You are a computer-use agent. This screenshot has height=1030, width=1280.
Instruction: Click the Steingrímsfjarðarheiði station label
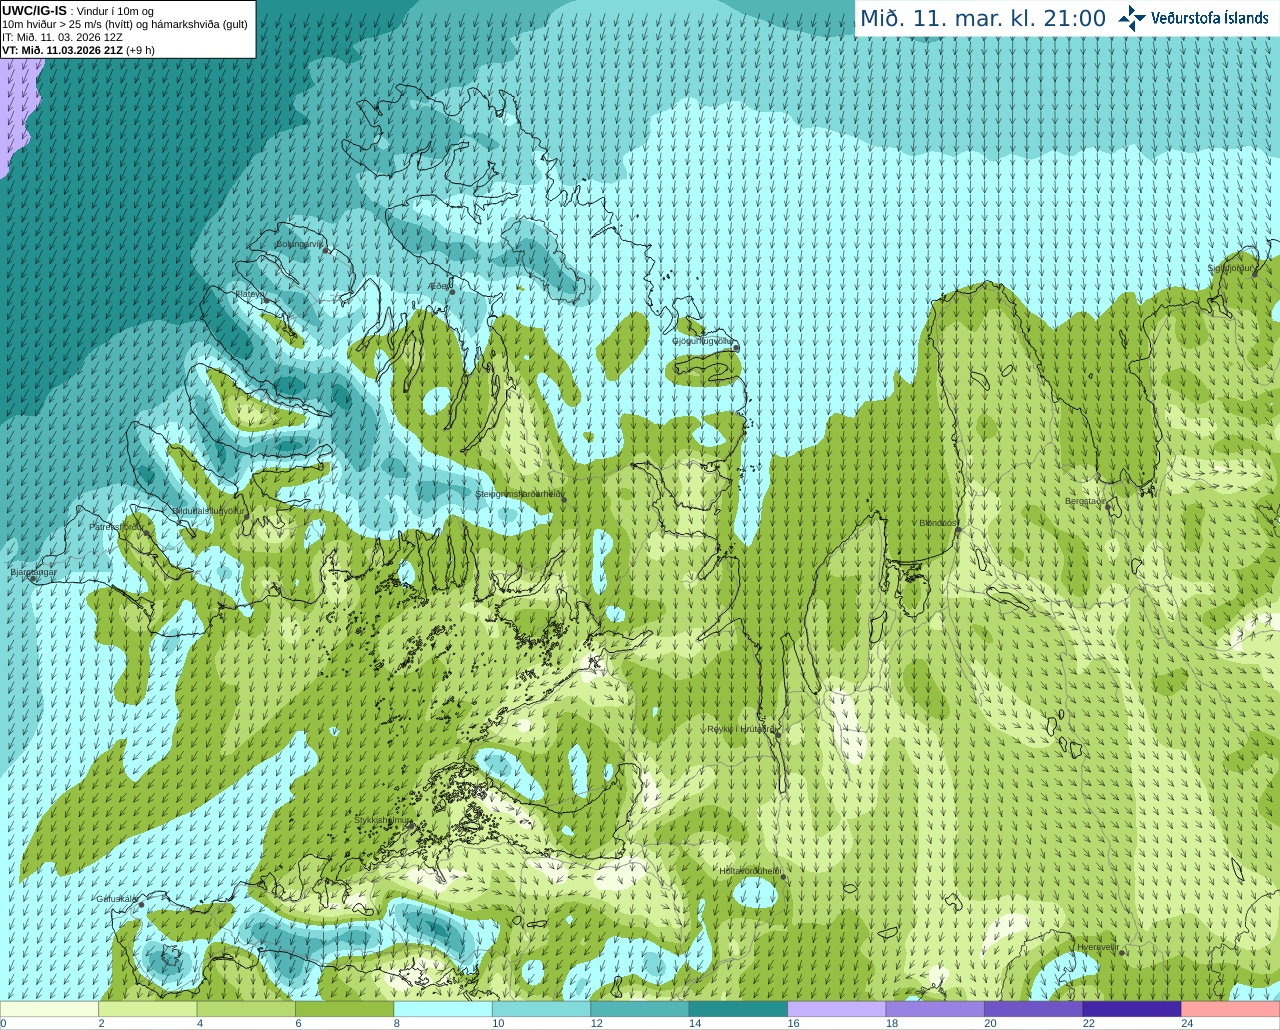click(x=519, y=494)
